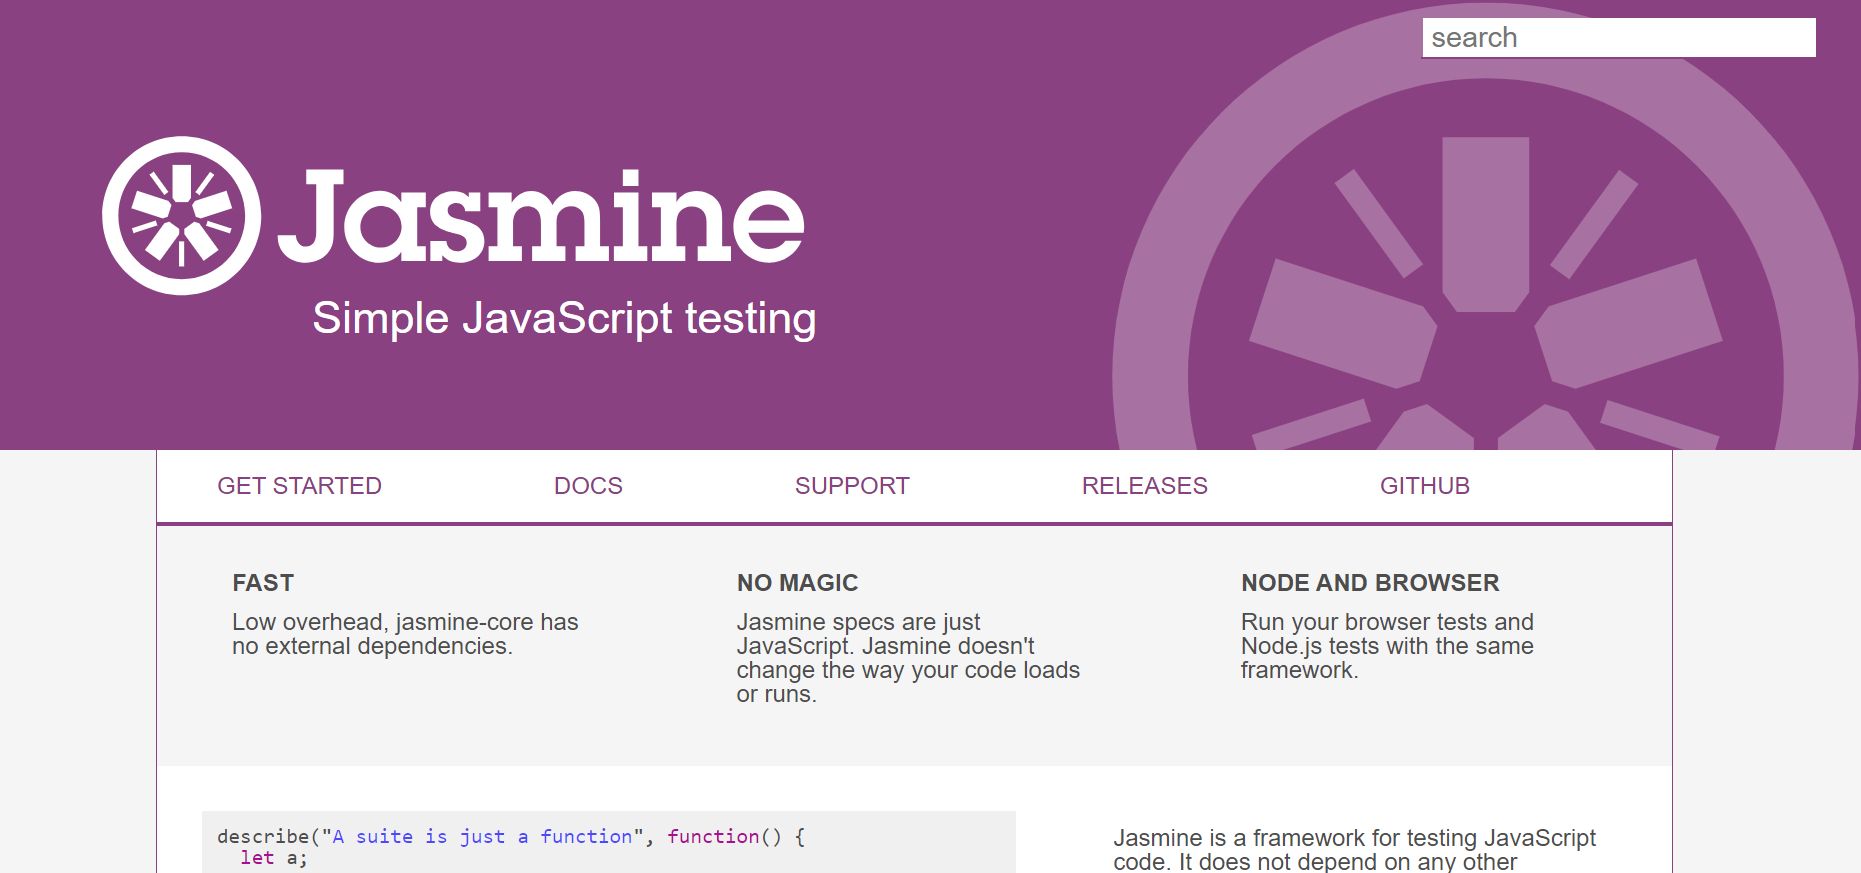Click the "A suite is just a function" string
This screenshot has height=873, width=1861.
tap(482, 836)
